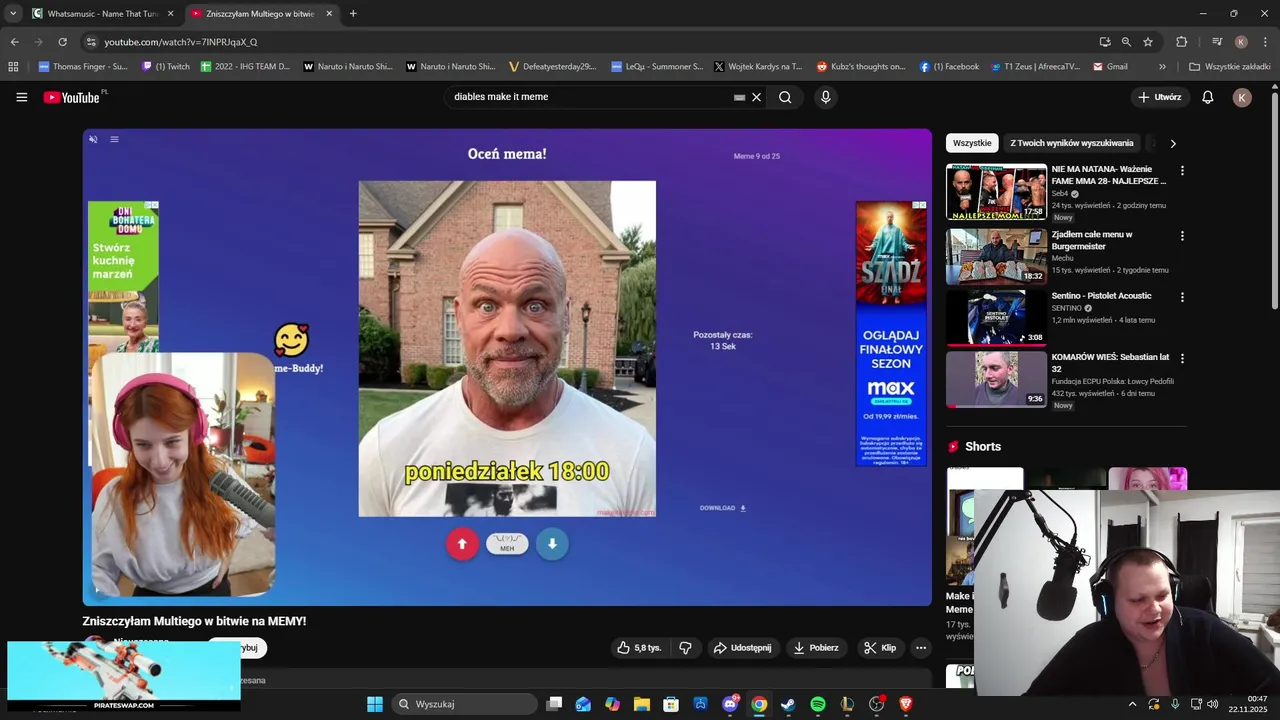Dislike the video with thumbs down
The height and width of the screenshot is (720, 1280).
pos(685,648)
